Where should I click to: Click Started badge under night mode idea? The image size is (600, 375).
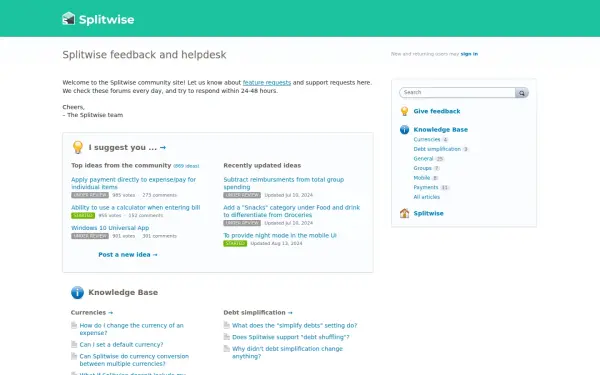pos(235,243)
